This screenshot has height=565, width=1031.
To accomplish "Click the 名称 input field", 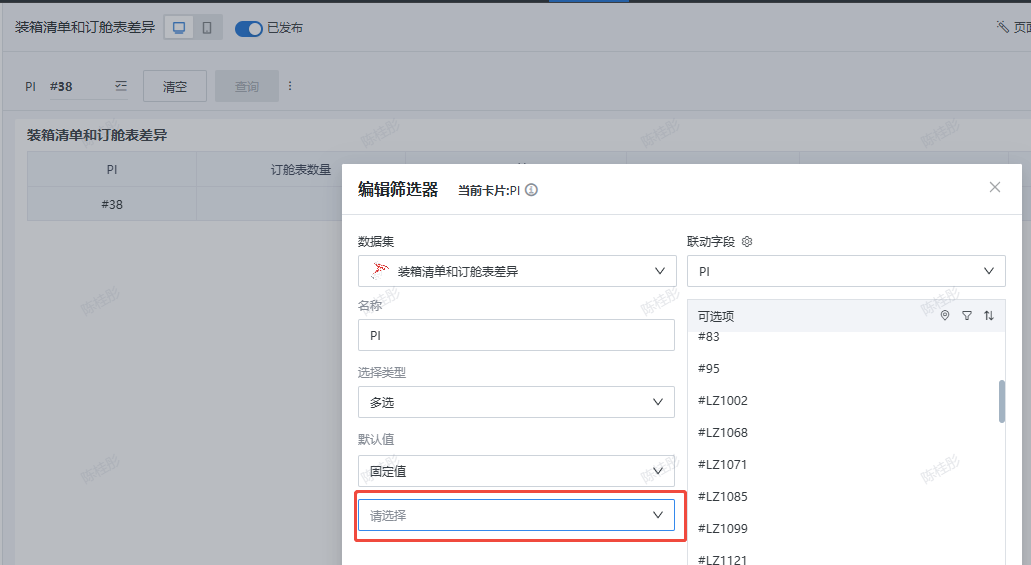I will [x=516, y=335].
